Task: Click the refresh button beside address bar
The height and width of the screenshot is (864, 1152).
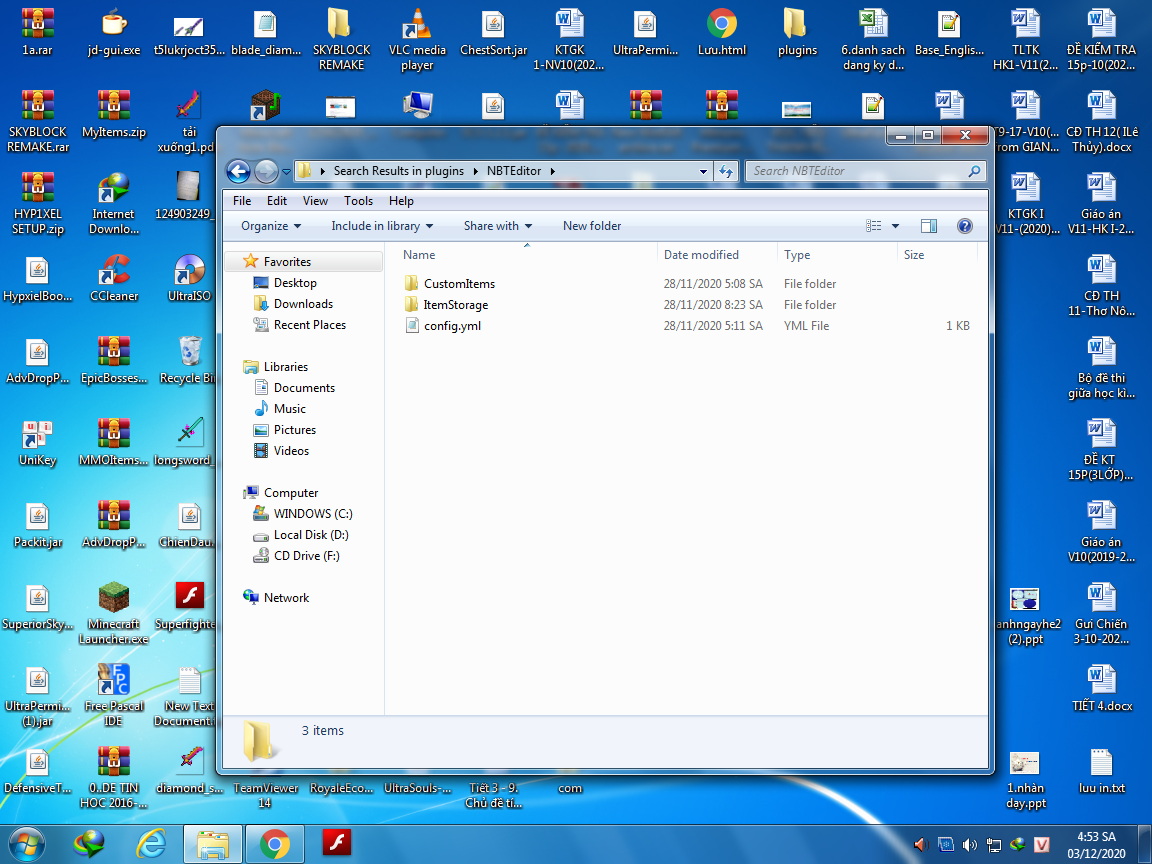Action: tap(726, 171)
